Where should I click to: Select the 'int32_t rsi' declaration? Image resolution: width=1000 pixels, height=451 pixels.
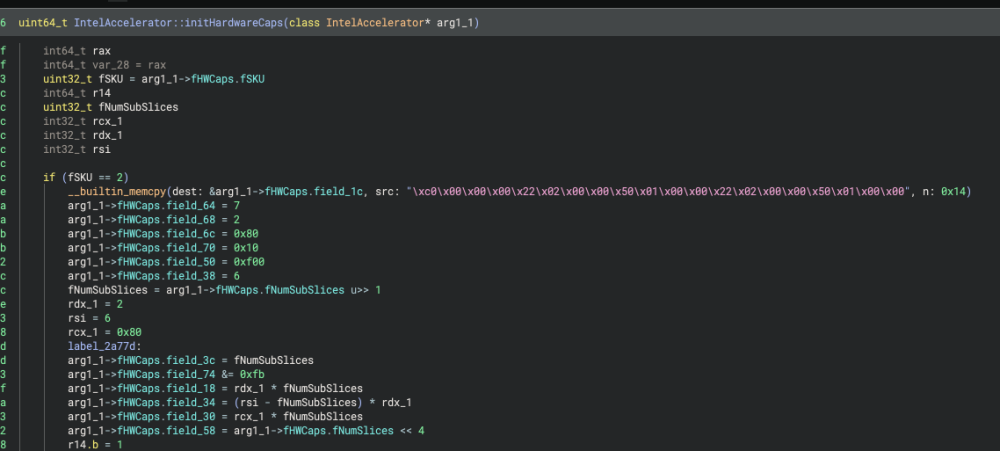pos(77,149)
